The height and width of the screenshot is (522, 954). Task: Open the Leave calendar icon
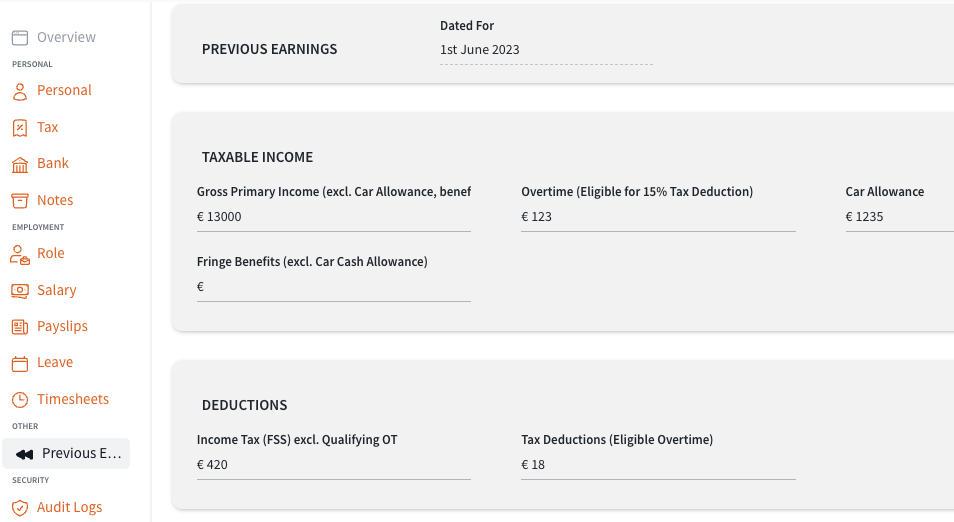point(20,364)
